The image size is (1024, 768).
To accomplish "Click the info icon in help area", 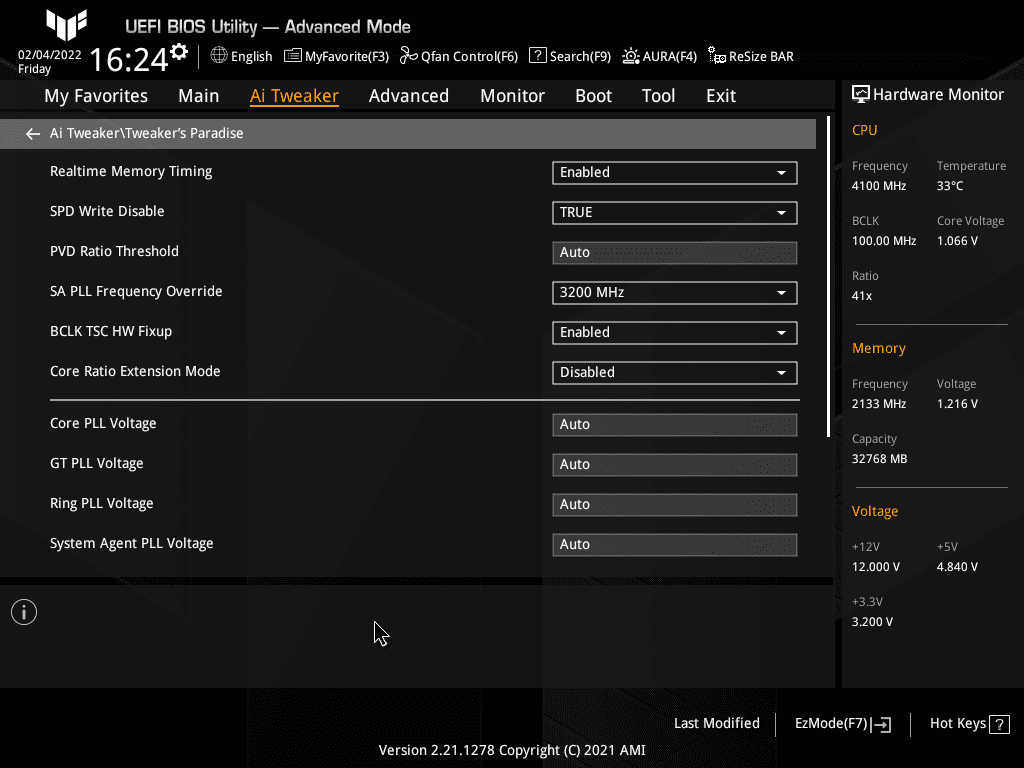I will (x=24, y=612).
